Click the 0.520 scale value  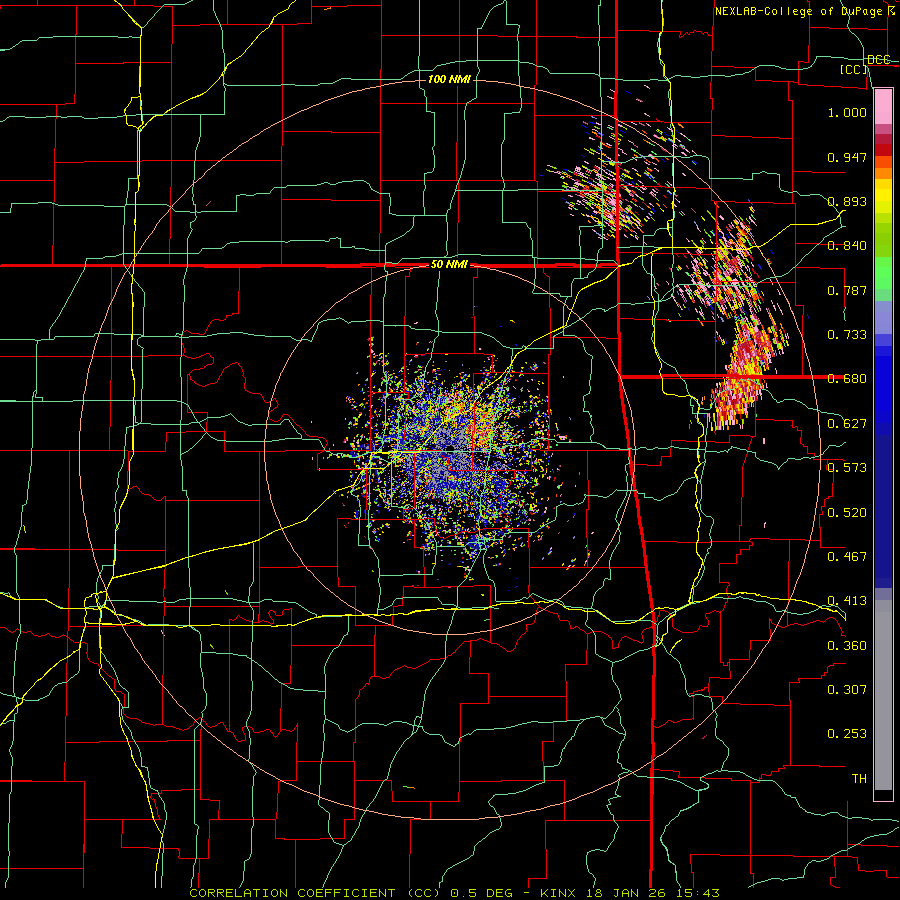point(847,513)
